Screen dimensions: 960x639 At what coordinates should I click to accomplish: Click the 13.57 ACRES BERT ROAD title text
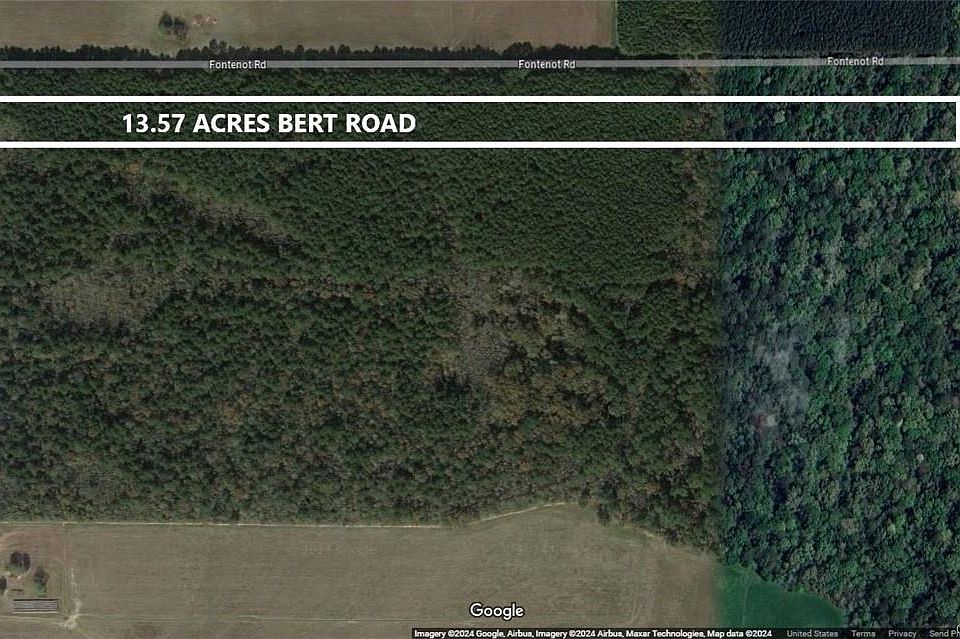point(269,123)
